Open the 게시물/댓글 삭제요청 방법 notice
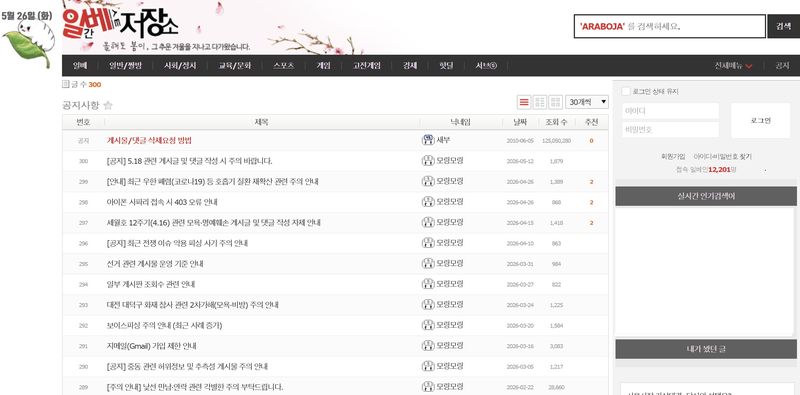 (149, 140)
